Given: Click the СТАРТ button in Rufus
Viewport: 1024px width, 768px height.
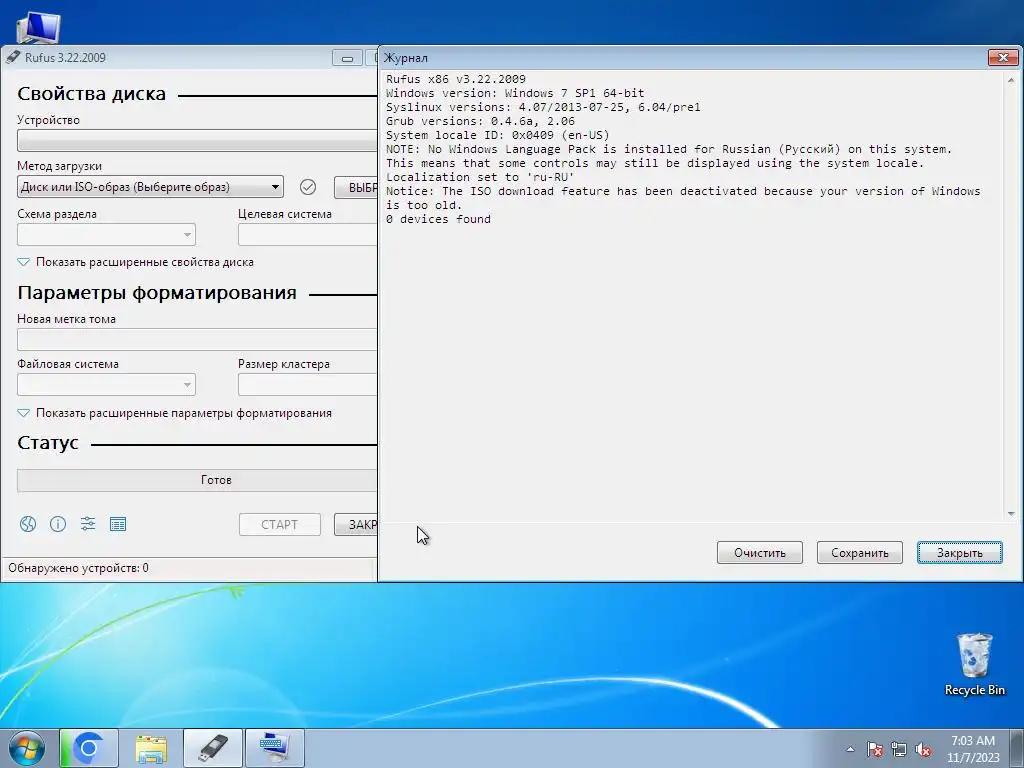Looking at the screenshot, I should coord(280,524).
